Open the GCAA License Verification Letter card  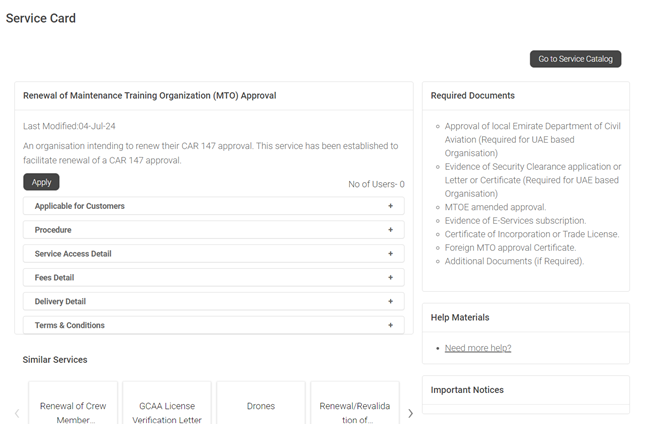[167, 403]
